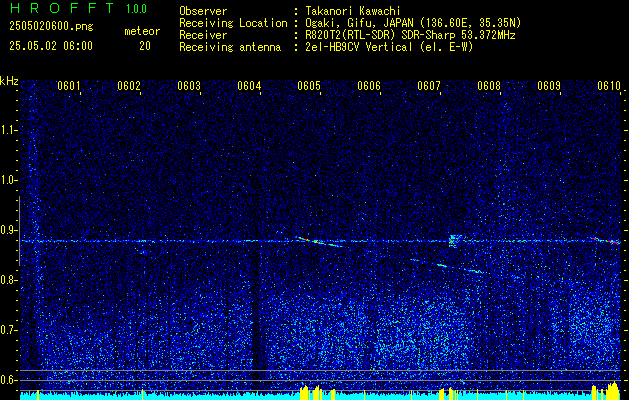Click the 0608 time marker
The height and width of the screenshot is (400, 629).
click(x=489, y=85)
